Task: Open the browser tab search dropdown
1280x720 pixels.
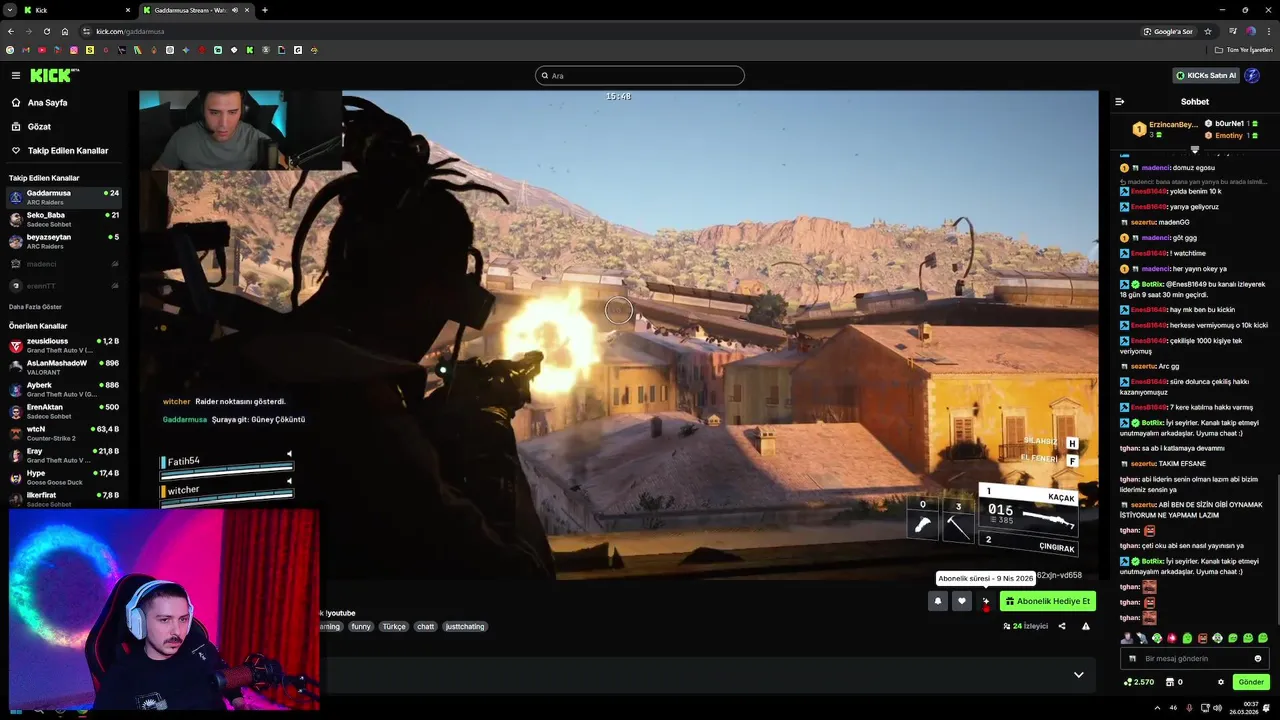Action: (9, 10)
